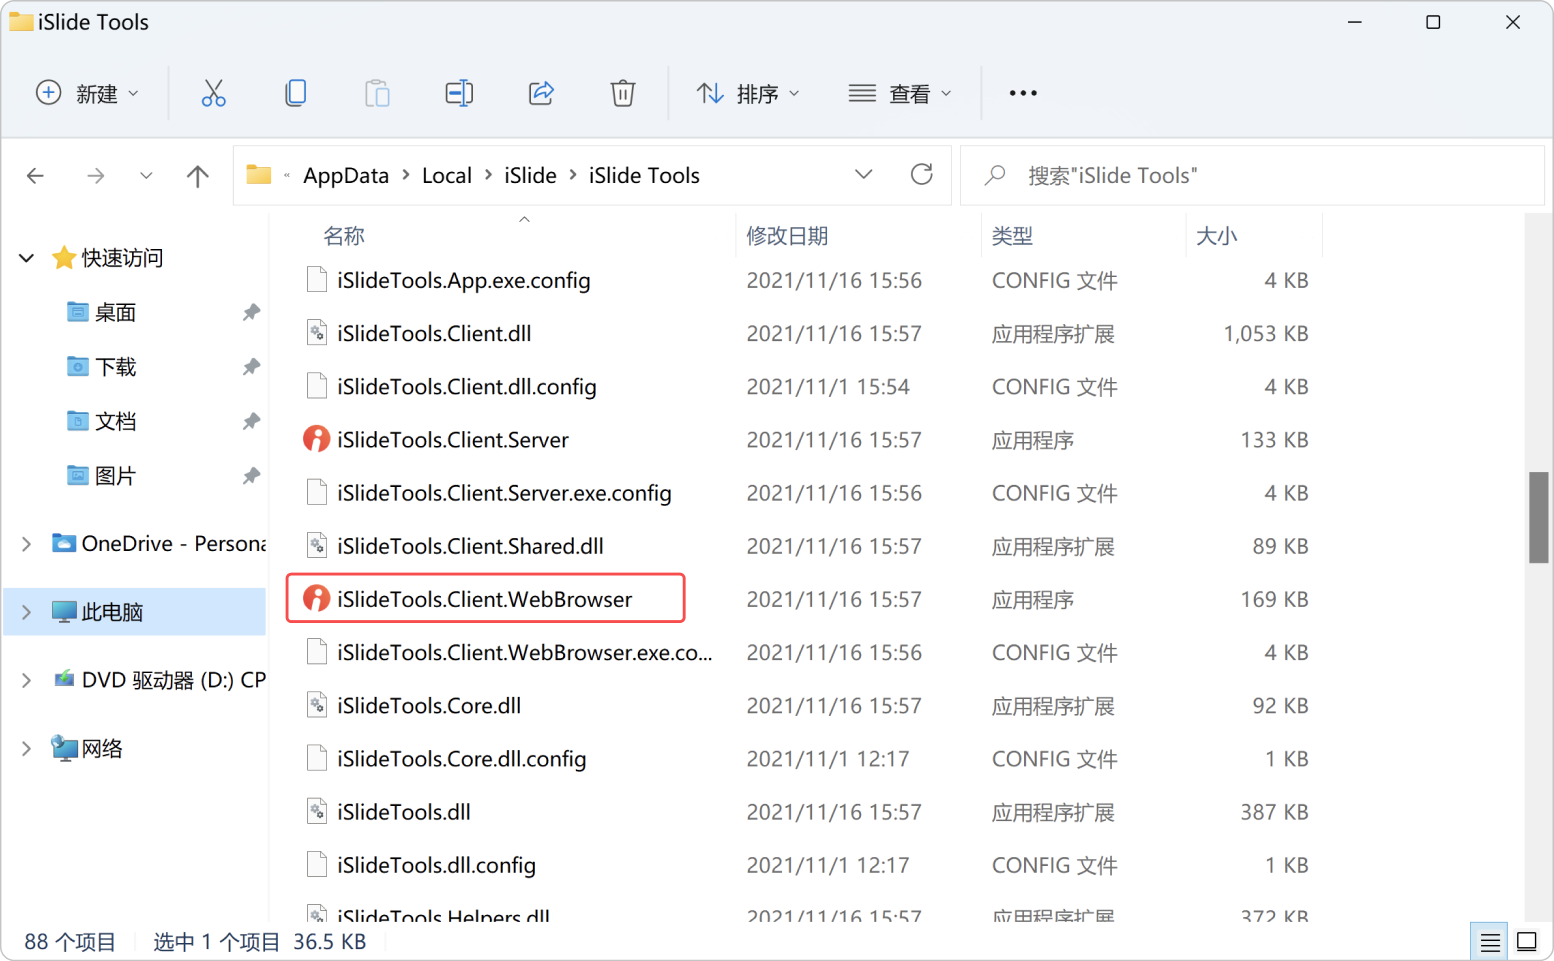Screen dimensions: 1554x961
Task: Expand the DVD 驱动器 (D:) node
Action: coord(27,680)
